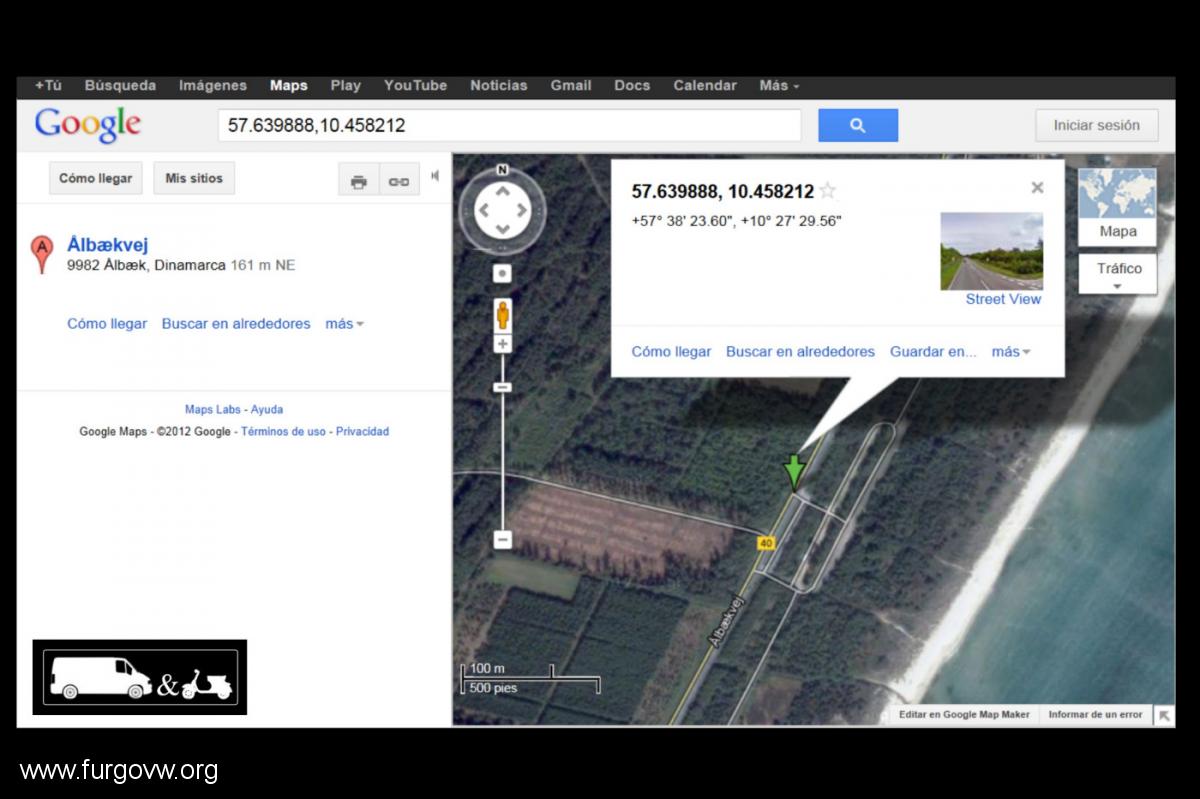Click the Cómo llegar panel button
This screenshot has width=1200, height=799.
(96, 178)
